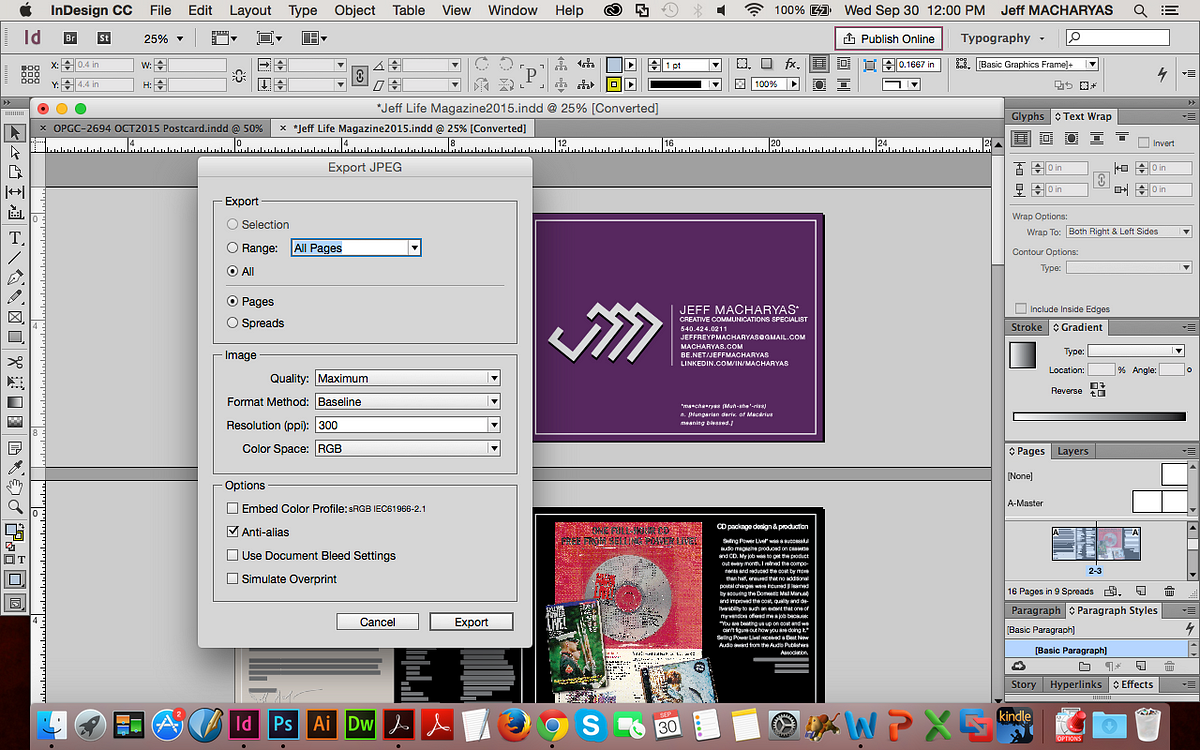Screen dimensions: 1200x750
Task: Select the Type tool
Action: [15, 238]
